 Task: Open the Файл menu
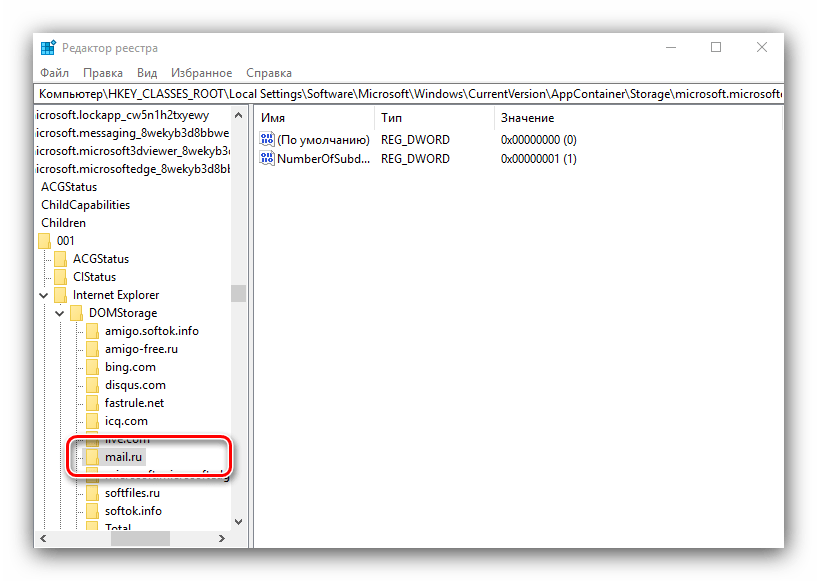coord(54,73)
